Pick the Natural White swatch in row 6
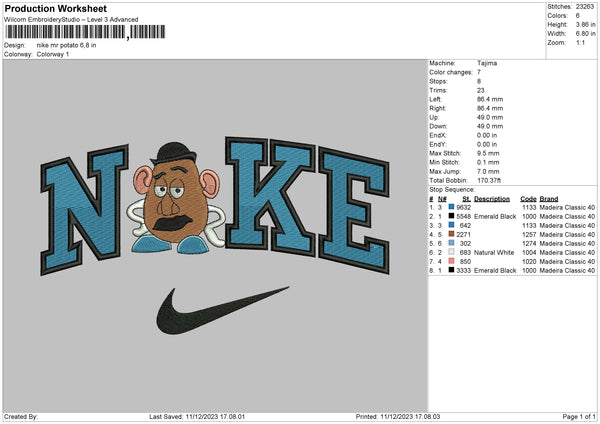 coord(452,252)
